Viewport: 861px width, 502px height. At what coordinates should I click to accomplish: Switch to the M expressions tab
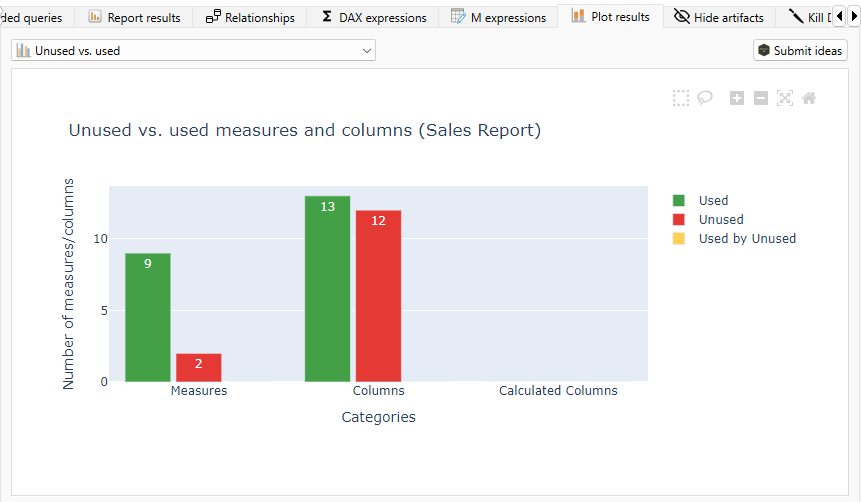(x=499, y=17)
